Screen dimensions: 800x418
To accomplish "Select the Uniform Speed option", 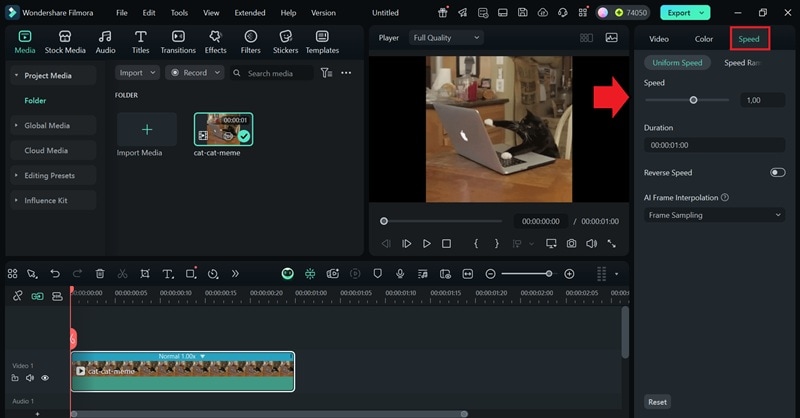I will tap(677, 63).
